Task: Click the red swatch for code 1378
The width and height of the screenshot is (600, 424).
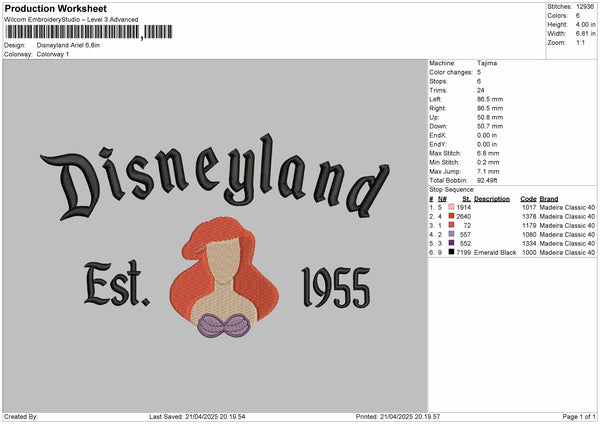Action: click(x=451, y=216)
